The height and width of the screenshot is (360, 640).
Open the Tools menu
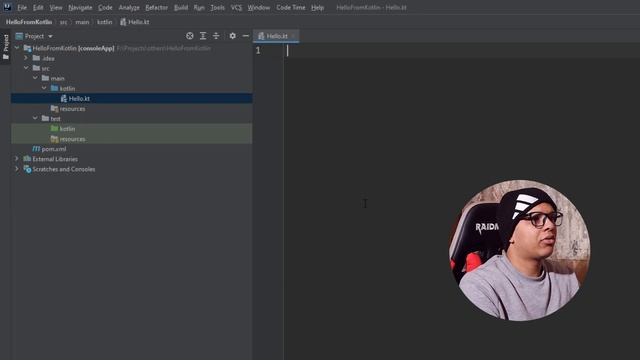click(x=218, y=7)
